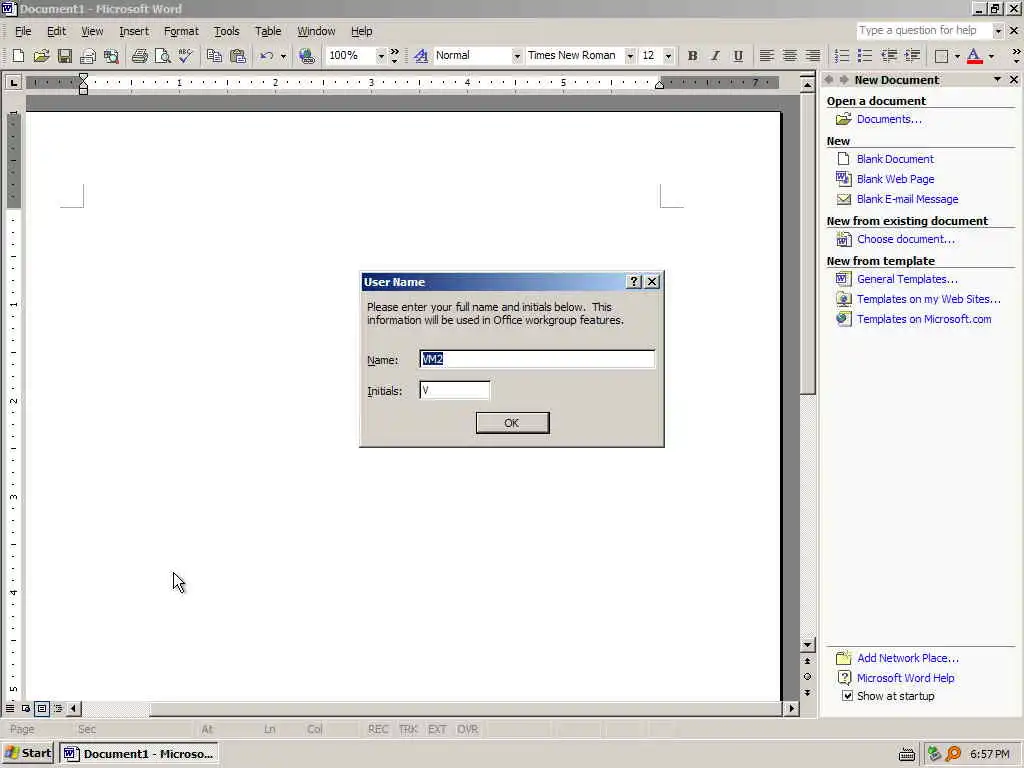
Task: Open the File menu
Action: point(23,31)
